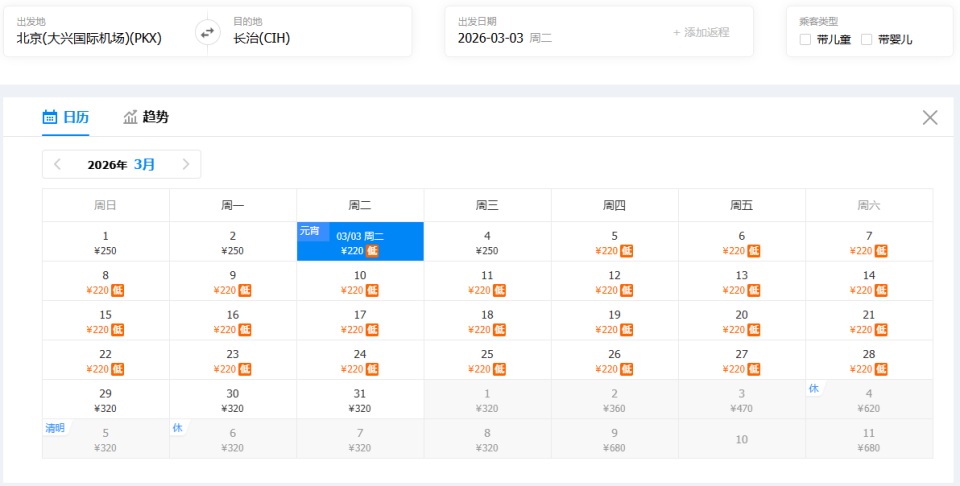960x486 pixels.
Task: Click the 添加返程 link
Action: click(701, 32)
